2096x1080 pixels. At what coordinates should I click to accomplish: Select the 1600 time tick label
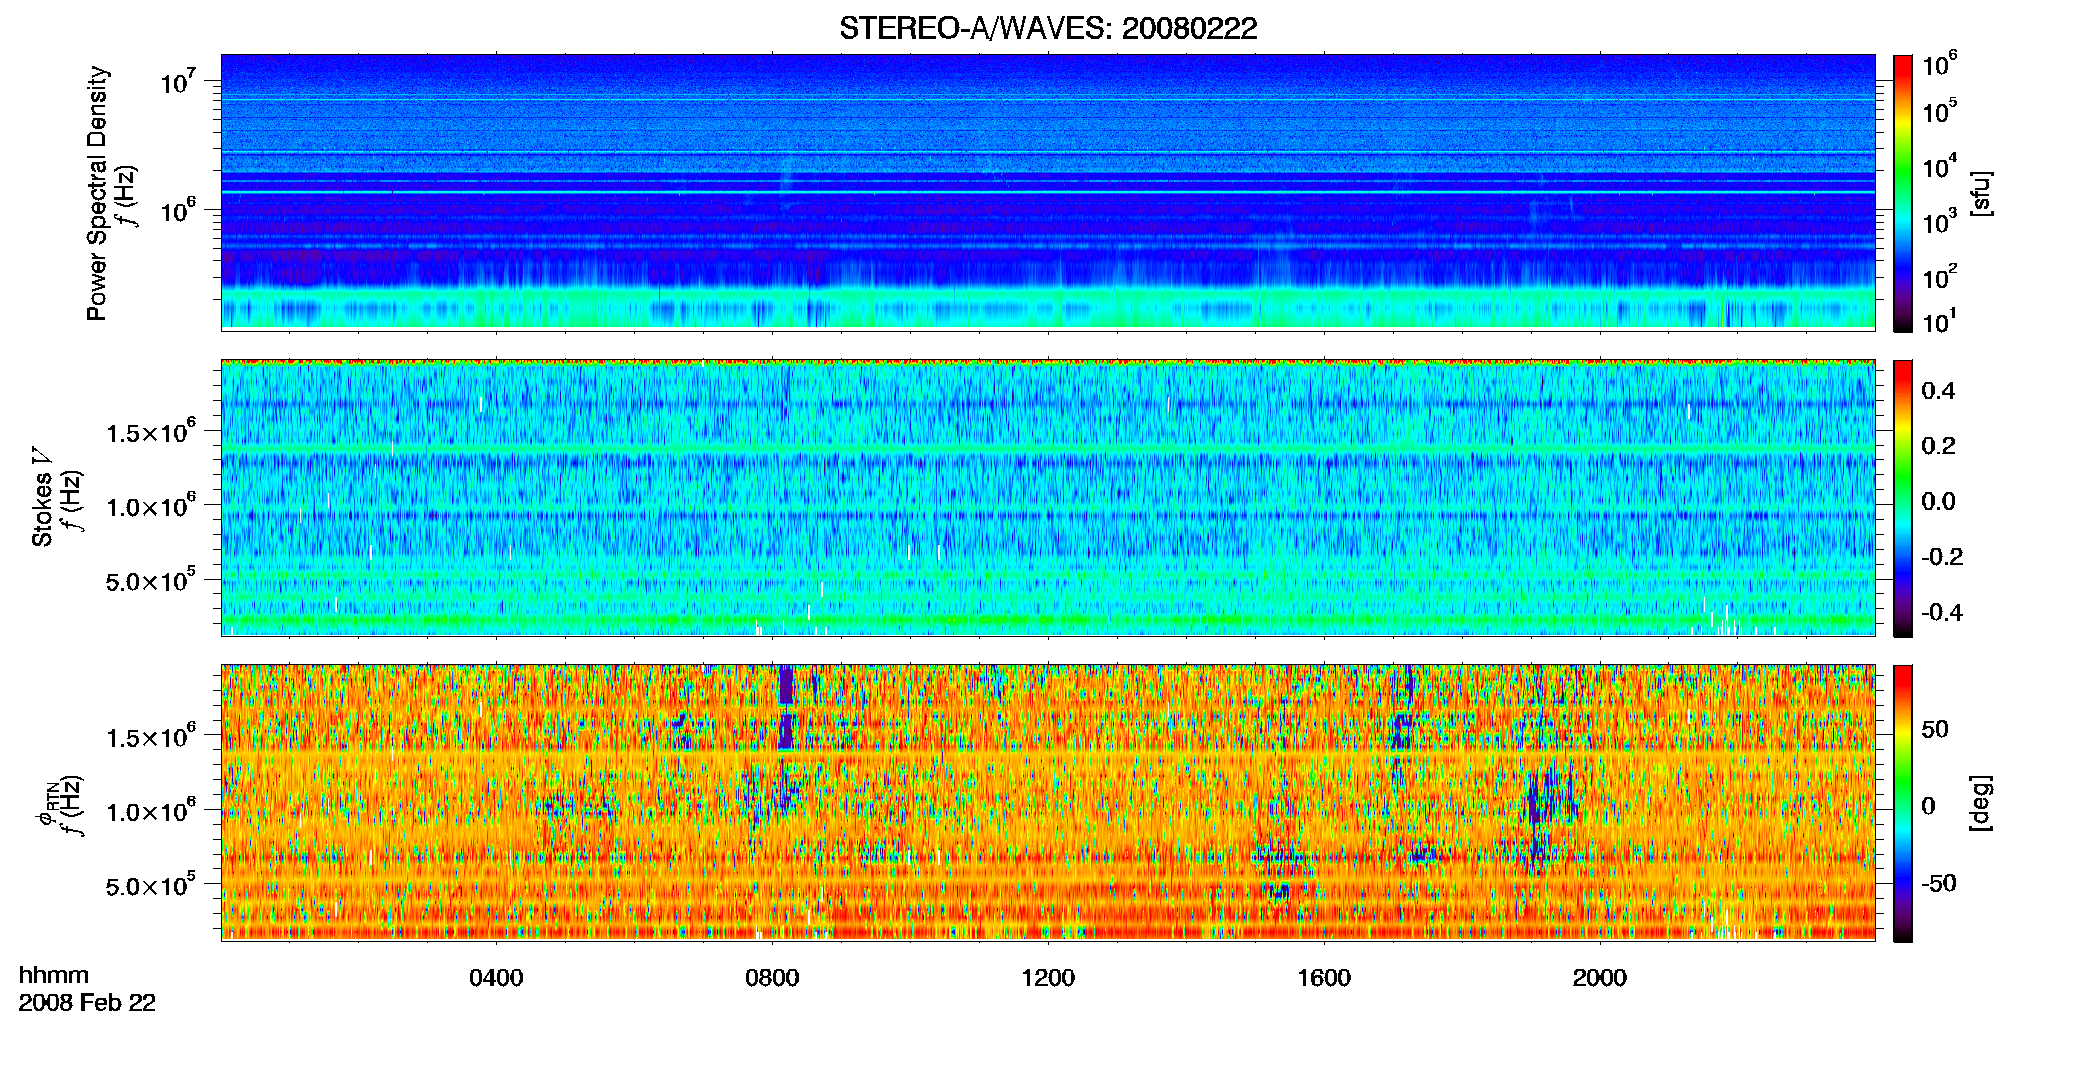(1324, 978)
